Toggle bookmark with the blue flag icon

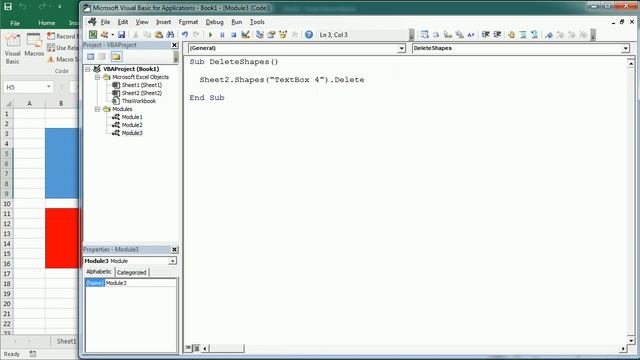click(549, 35)
